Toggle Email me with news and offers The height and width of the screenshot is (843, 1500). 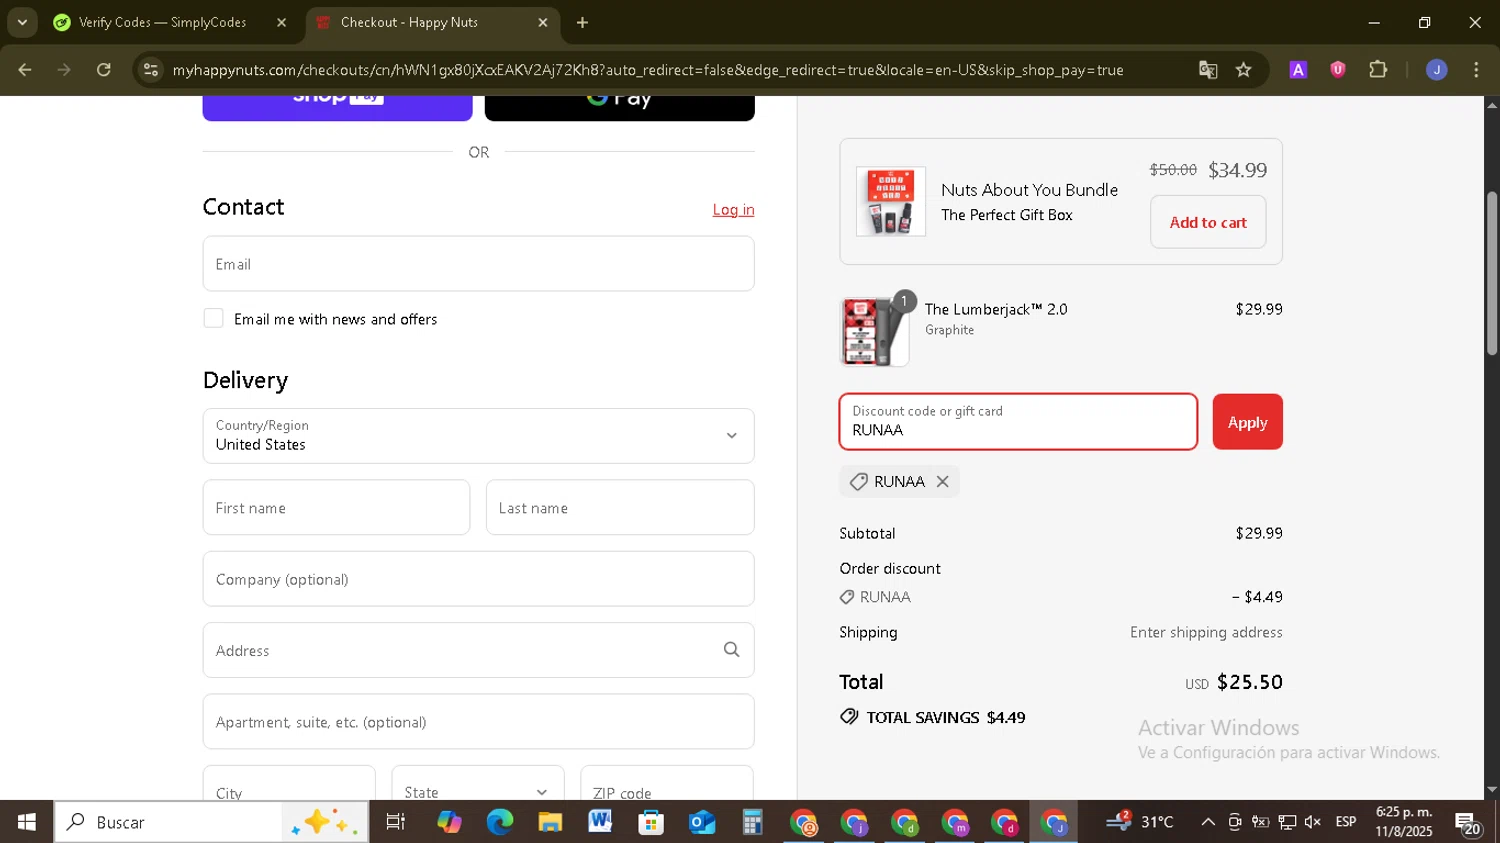[213, 318]
